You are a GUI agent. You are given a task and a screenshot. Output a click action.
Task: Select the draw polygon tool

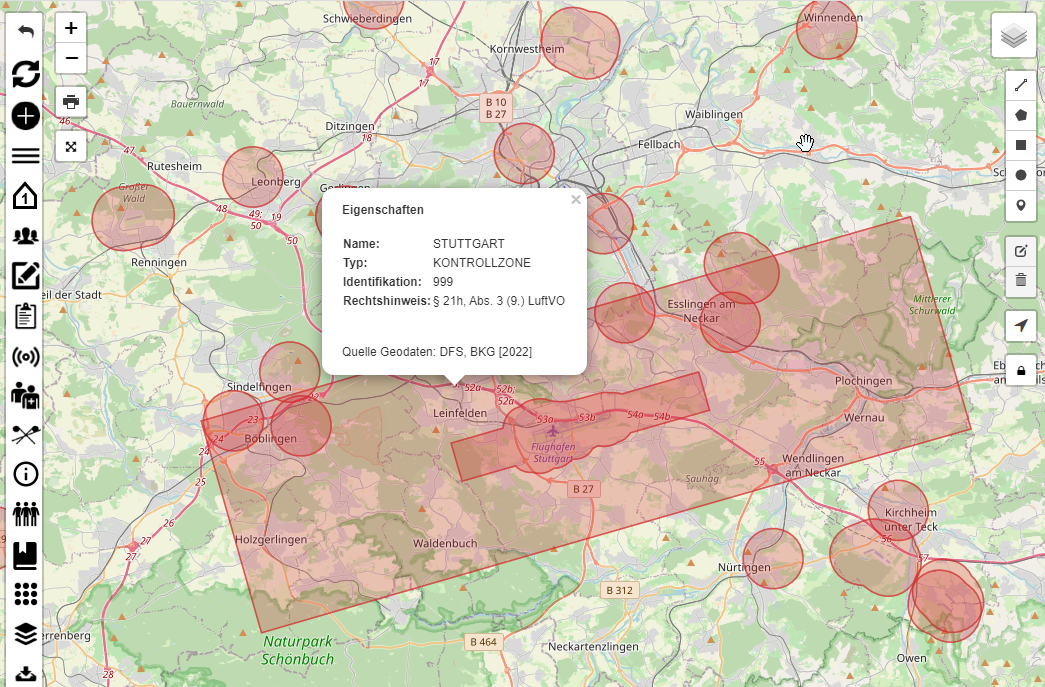tap(1021, 115)
